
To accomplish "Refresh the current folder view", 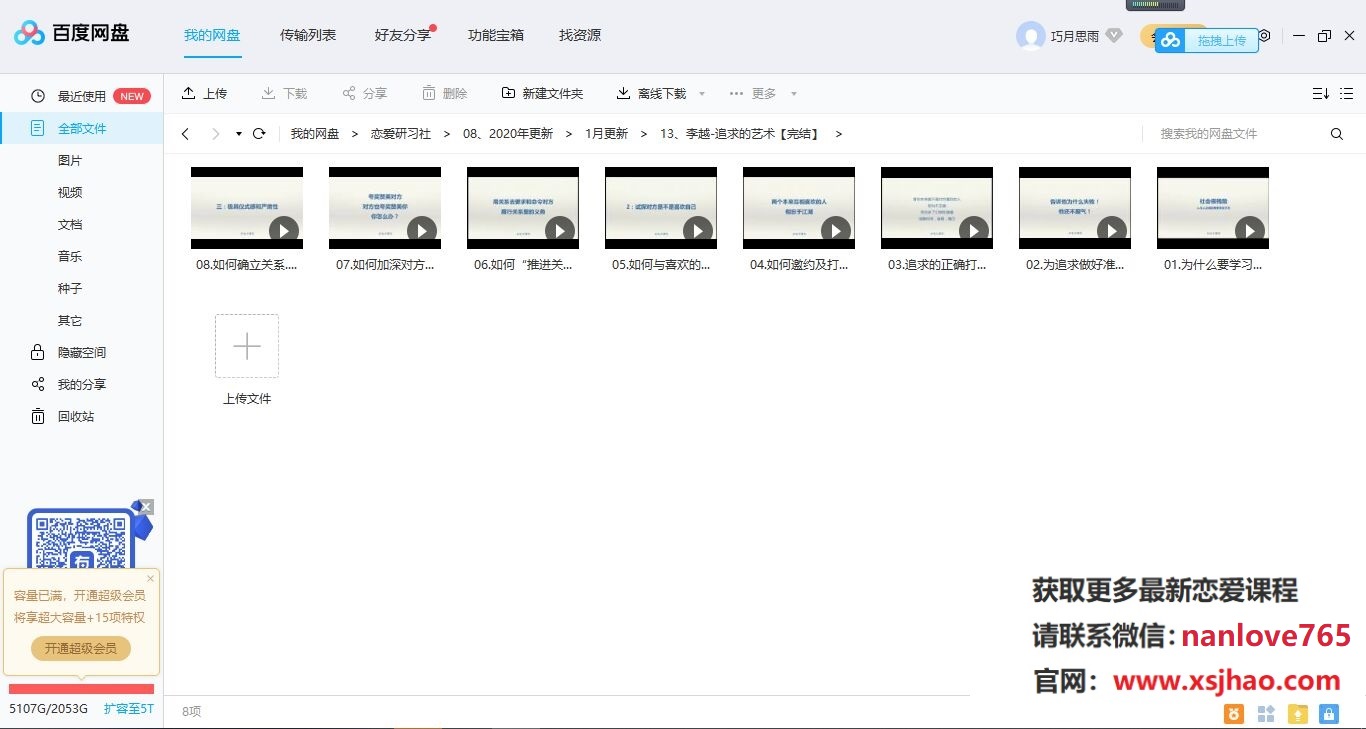I will pos(260,132).
